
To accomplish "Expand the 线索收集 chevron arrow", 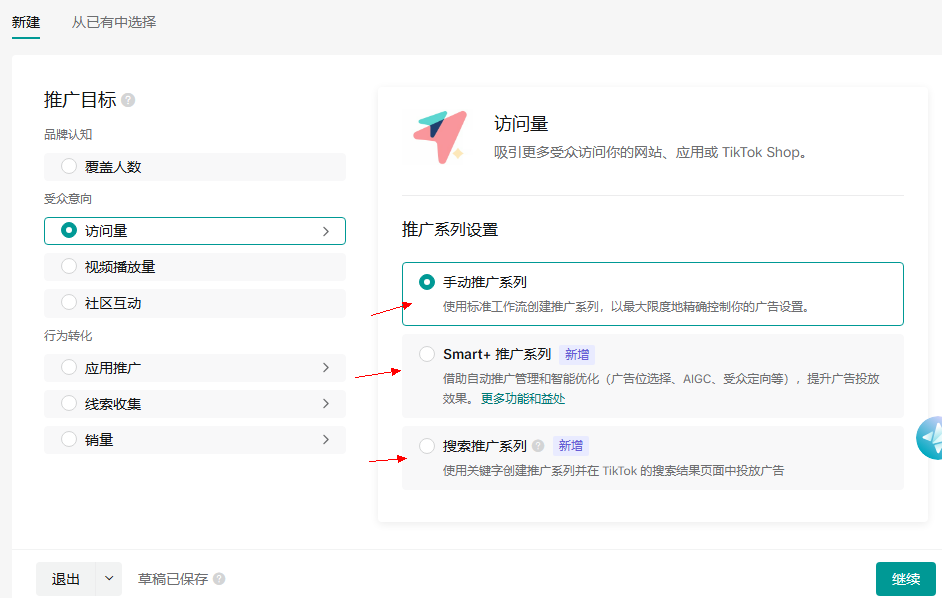I will (x=325, y=404).
